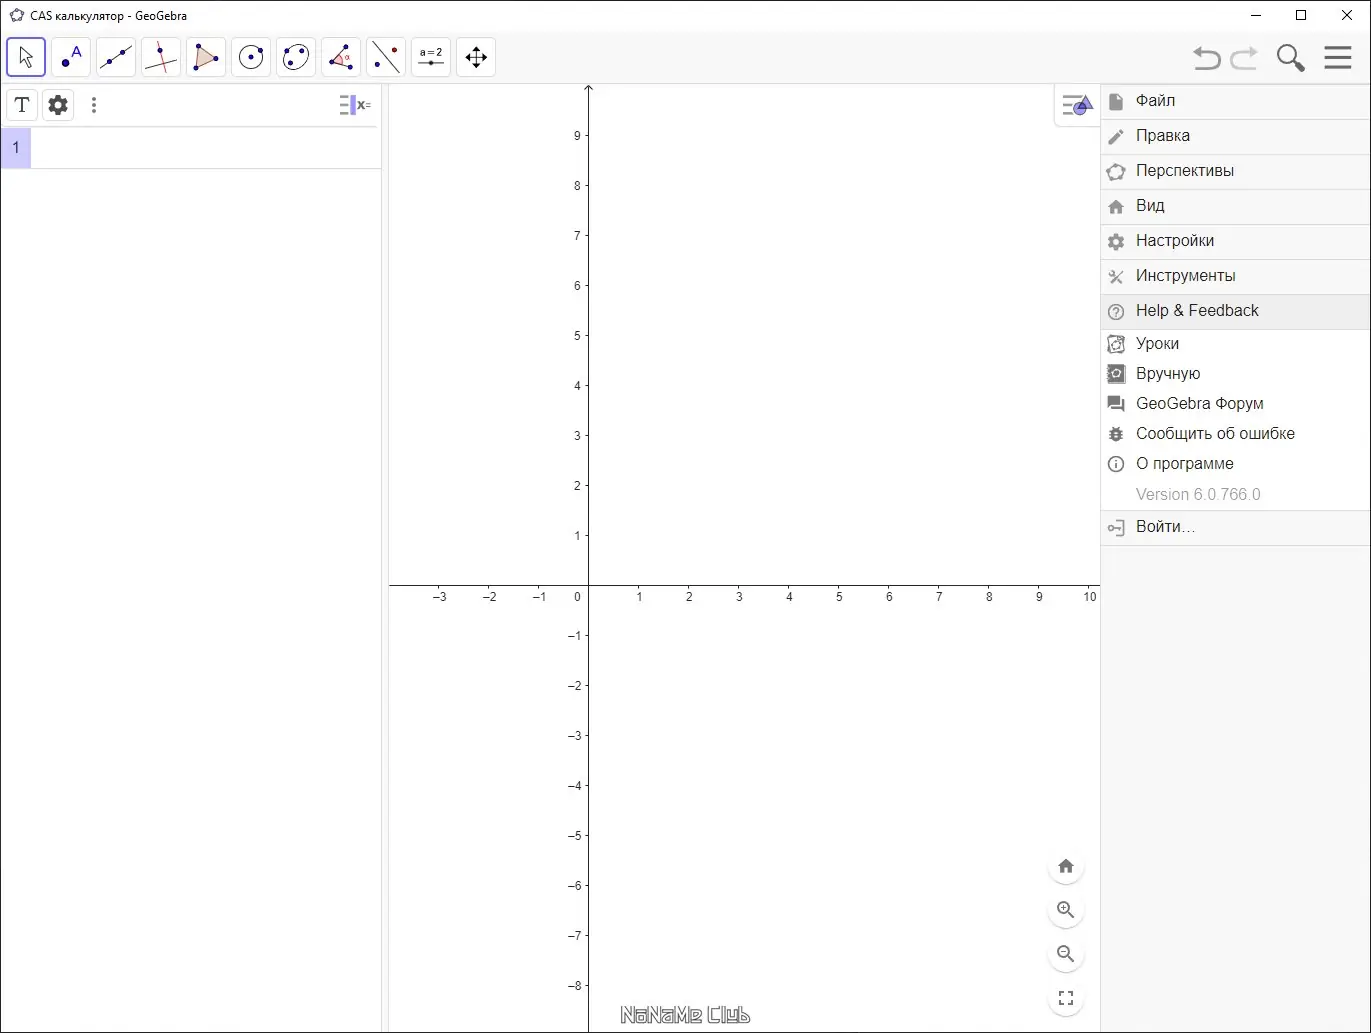Zoom in on the graphics view

(x=1066, y=910)
